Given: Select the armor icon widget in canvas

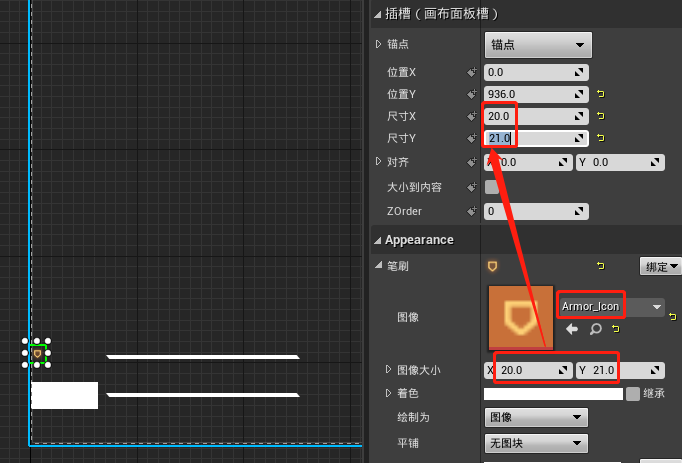Looking at the screenshot, I should point(37,354).
